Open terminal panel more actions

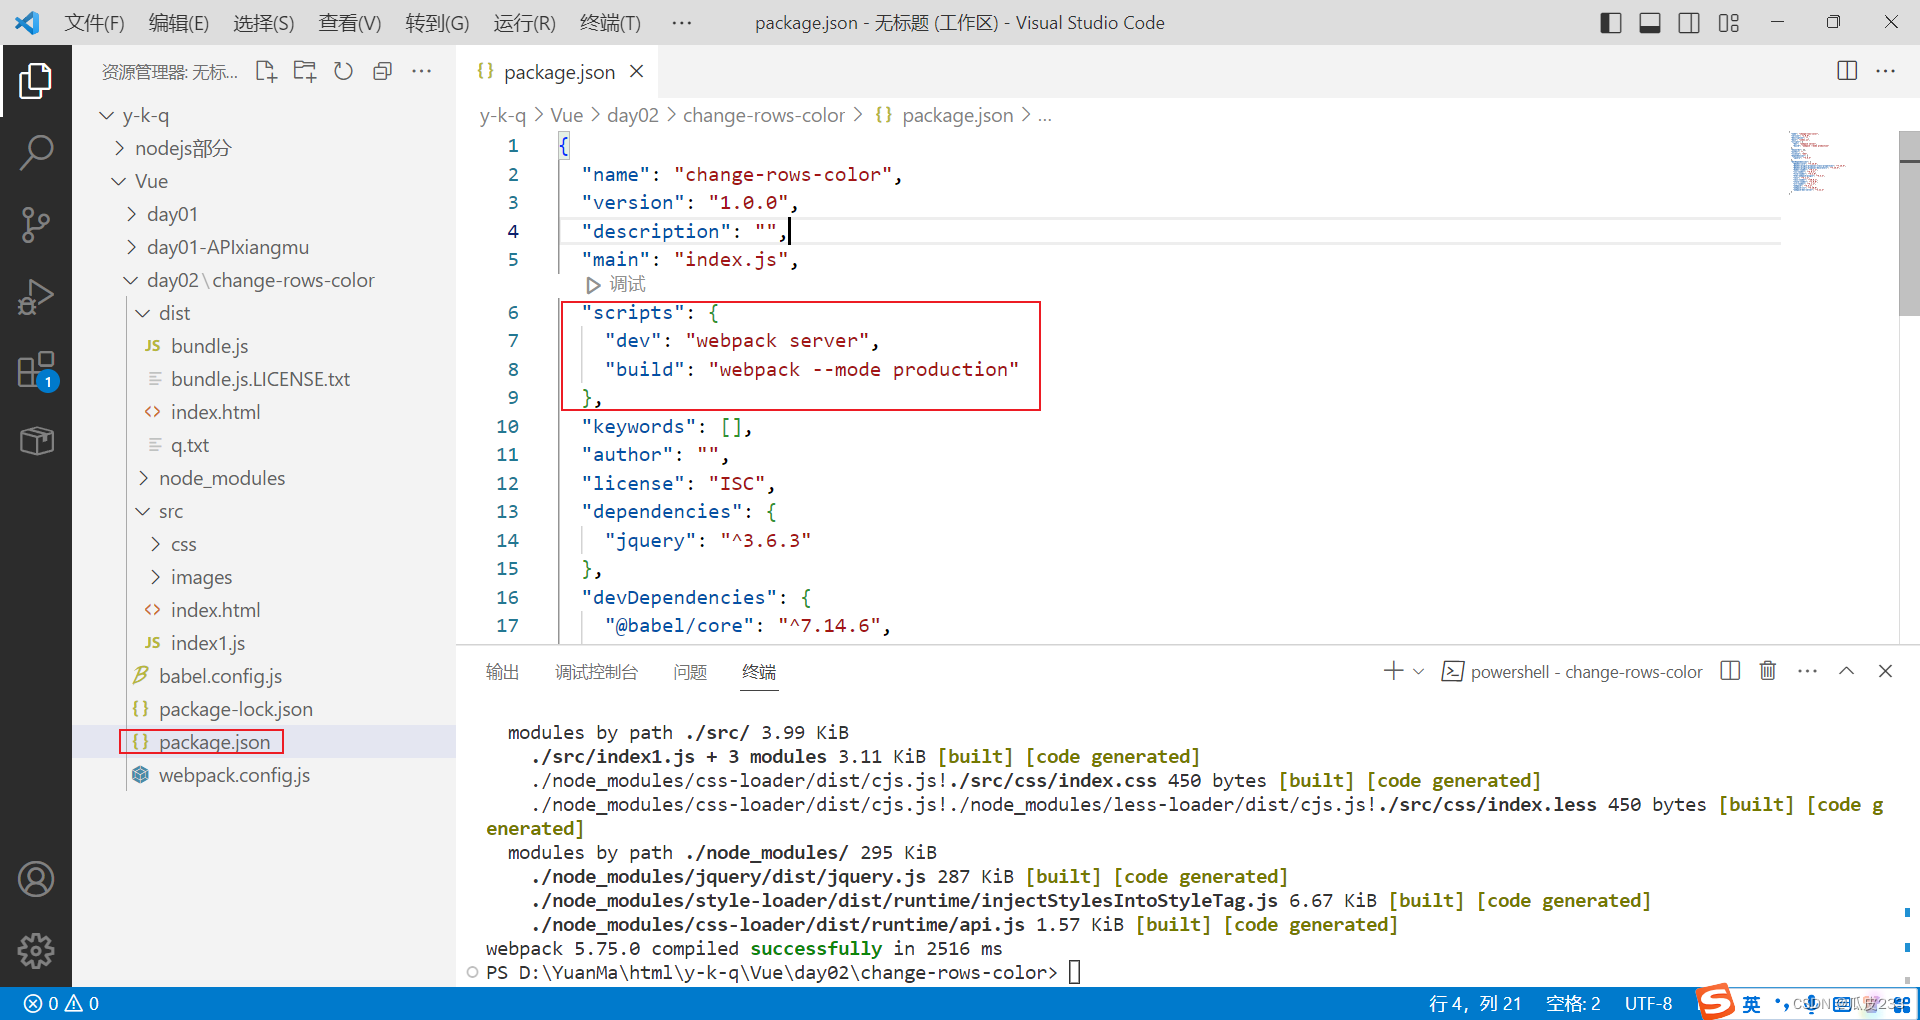point(1807,671)
